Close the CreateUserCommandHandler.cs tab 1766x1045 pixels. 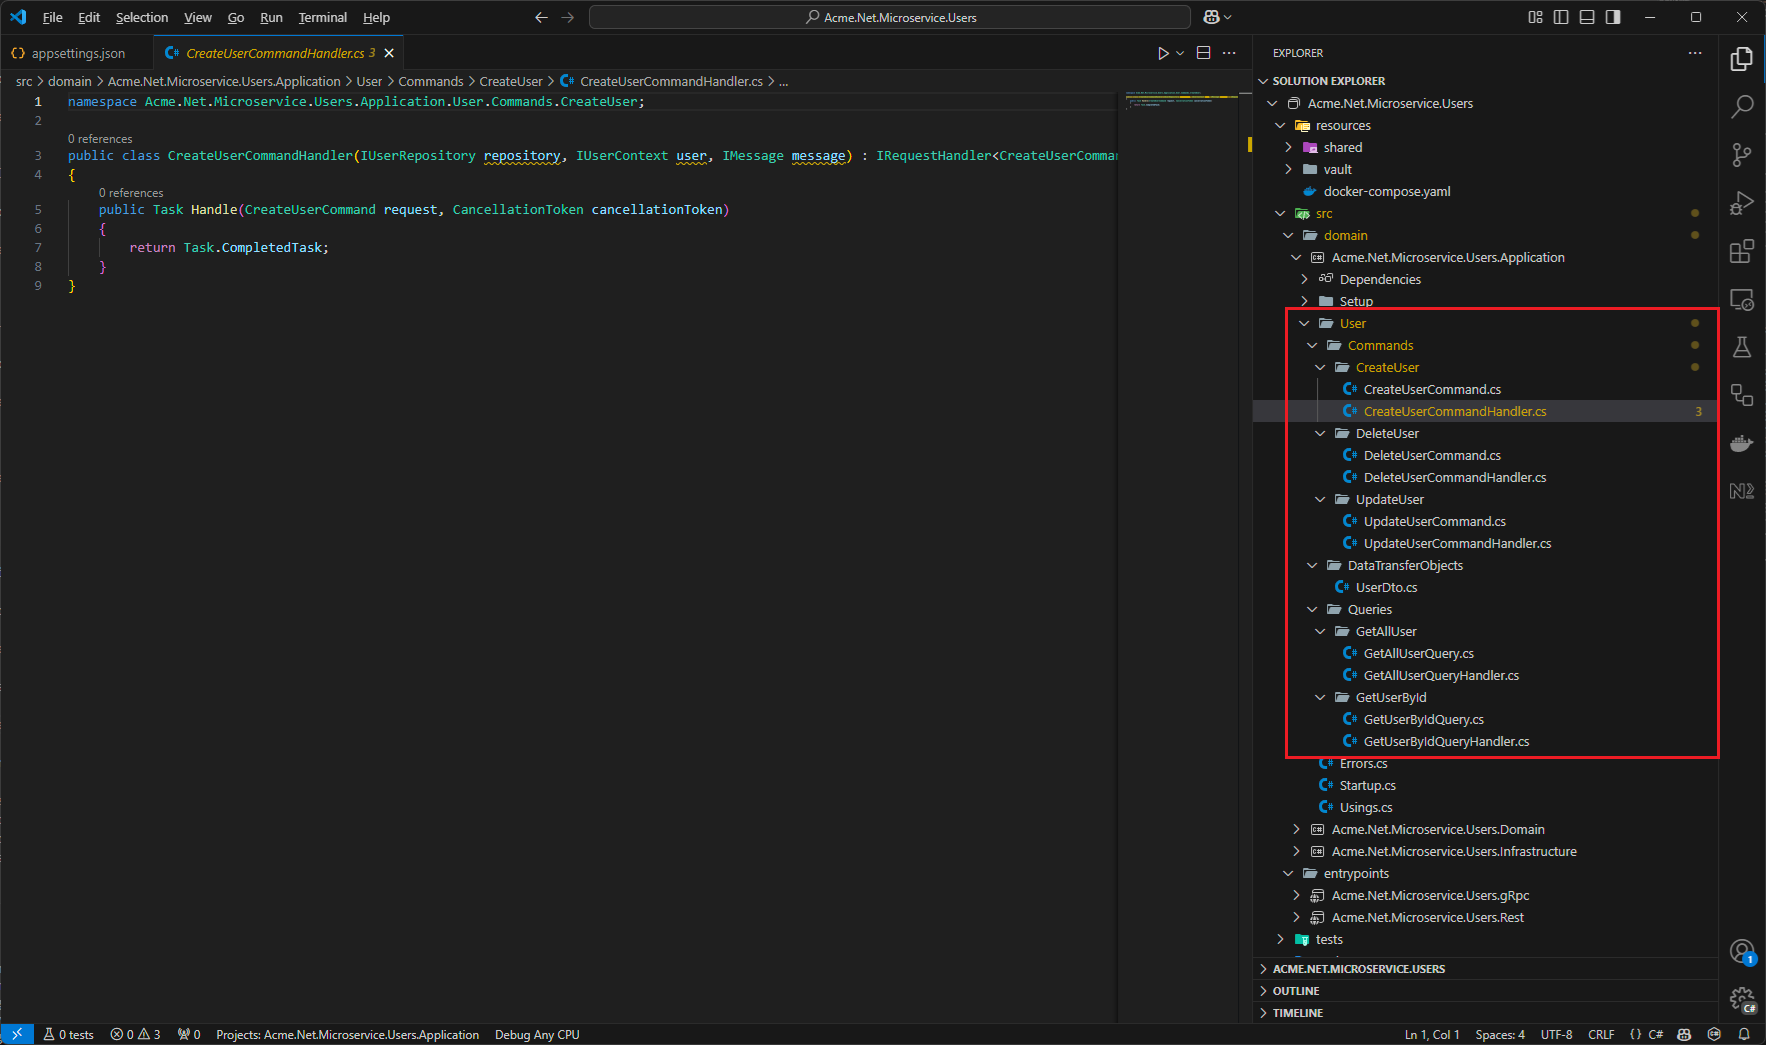coord(389,53)
